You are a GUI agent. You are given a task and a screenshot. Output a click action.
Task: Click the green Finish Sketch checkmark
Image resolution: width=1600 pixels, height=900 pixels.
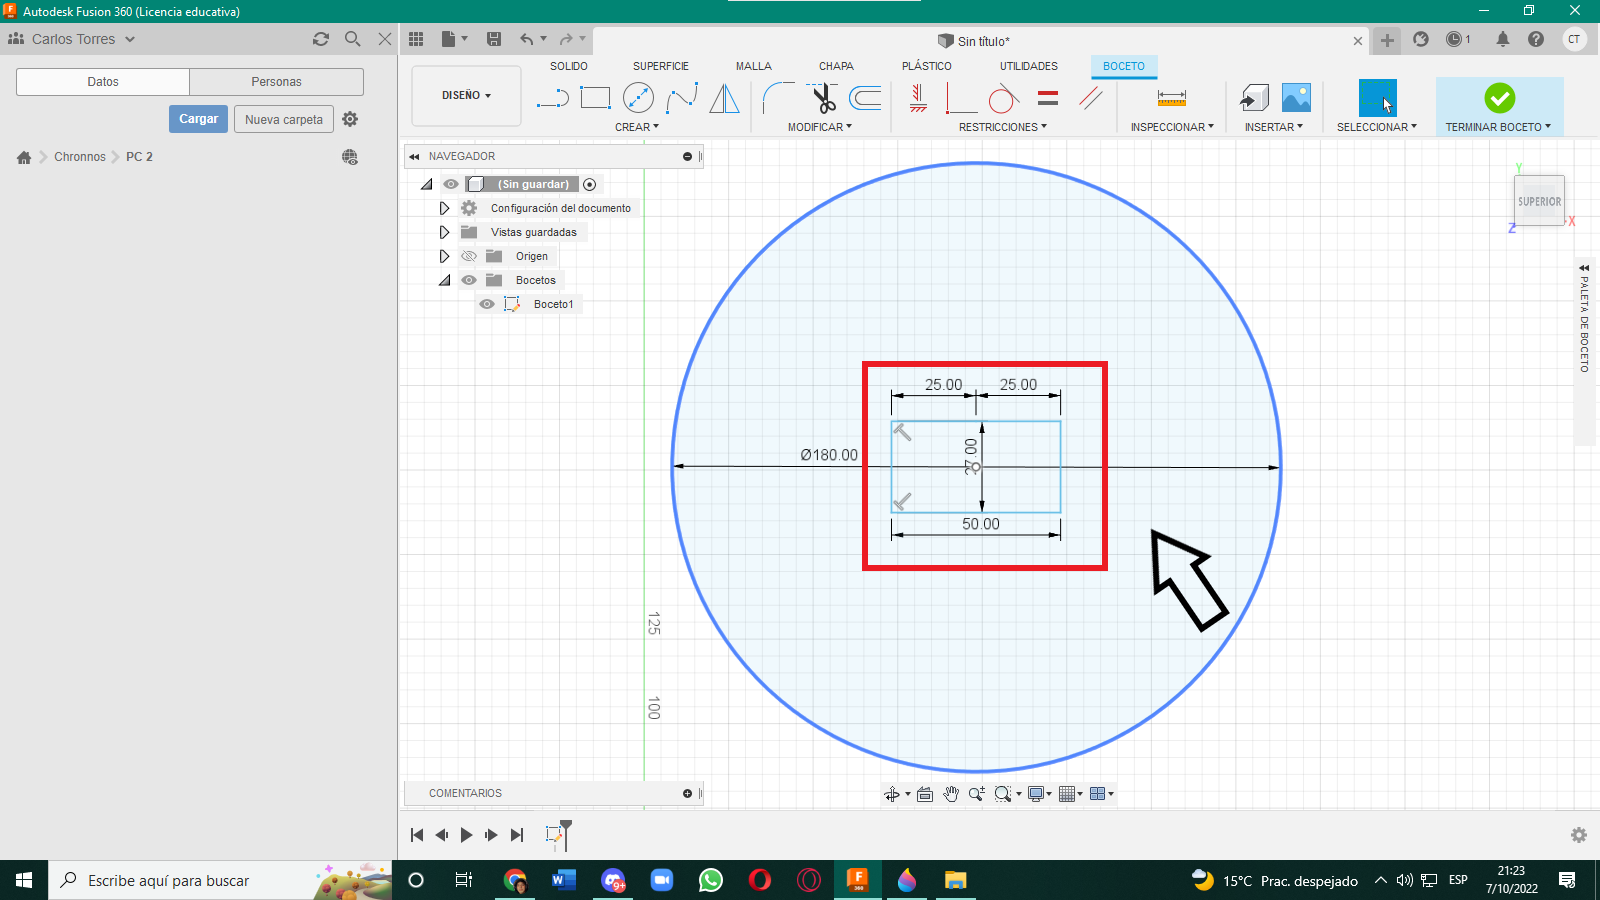[1499, 98]
